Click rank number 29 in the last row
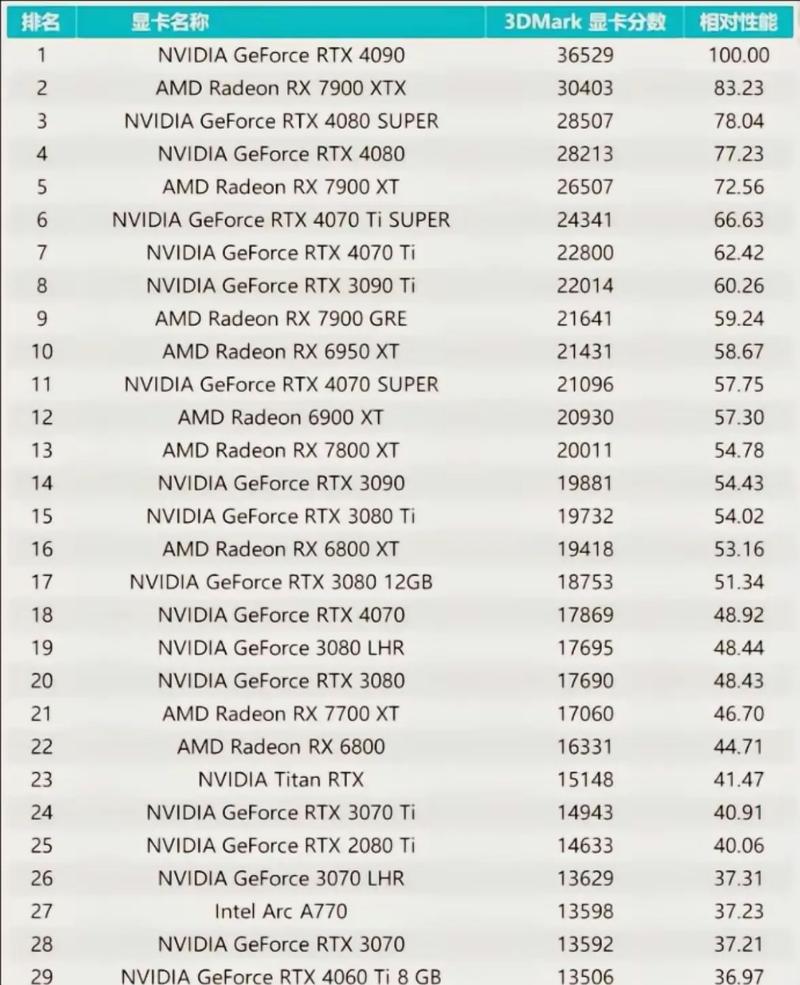This screenshot has height=985, width=800. 41,975
